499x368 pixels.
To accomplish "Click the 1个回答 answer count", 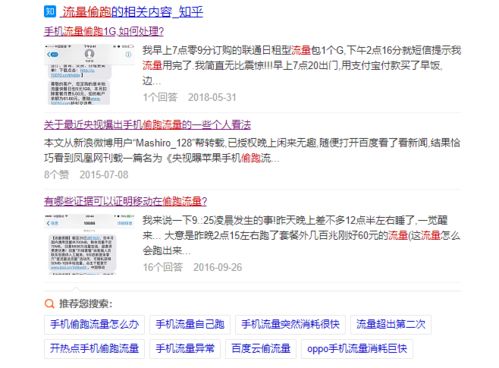I will 160,97.
